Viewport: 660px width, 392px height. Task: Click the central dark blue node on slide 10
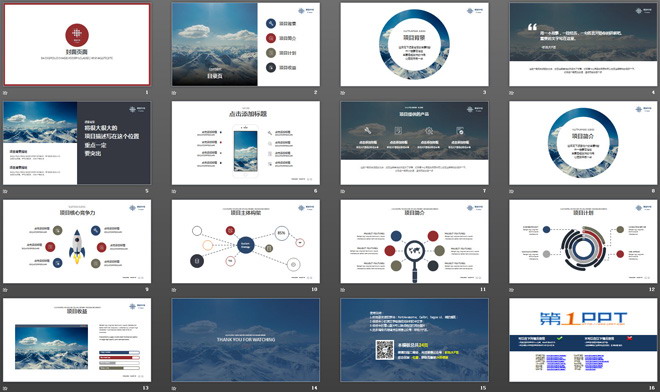(245, 245)
